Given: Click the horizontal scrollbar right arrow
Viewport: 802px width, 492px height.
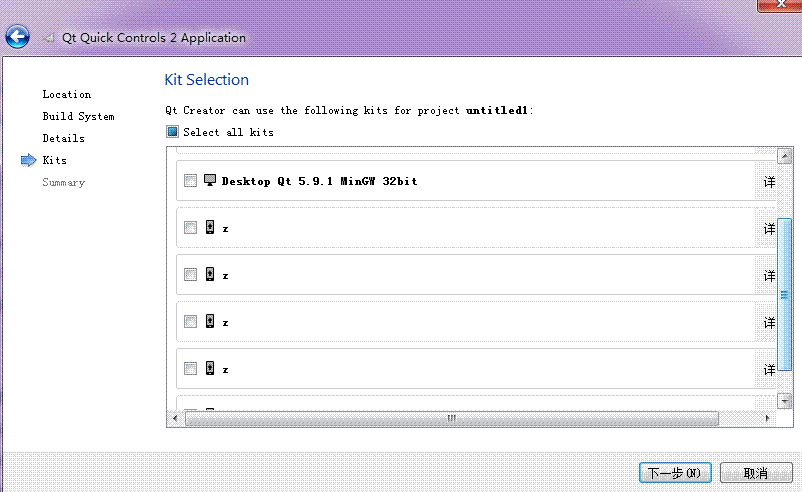Looking at the screenshot, I should [x=767, y=418].
